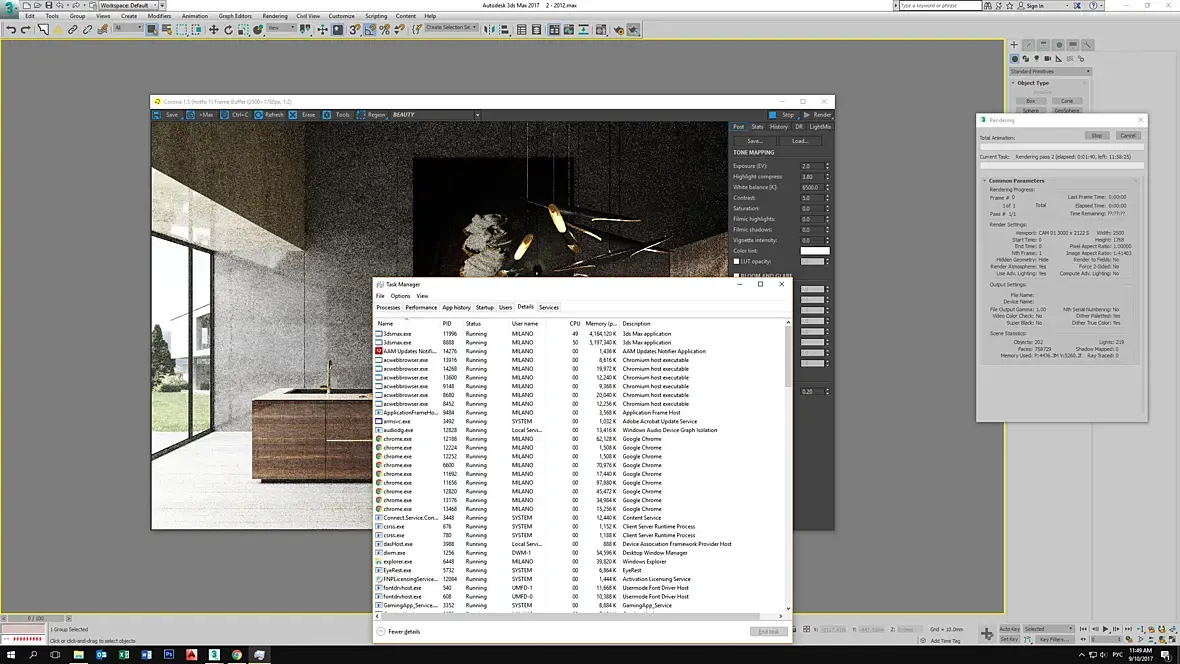
Task: Select the Rotate transform tool
Action: (x=229, y=30)
